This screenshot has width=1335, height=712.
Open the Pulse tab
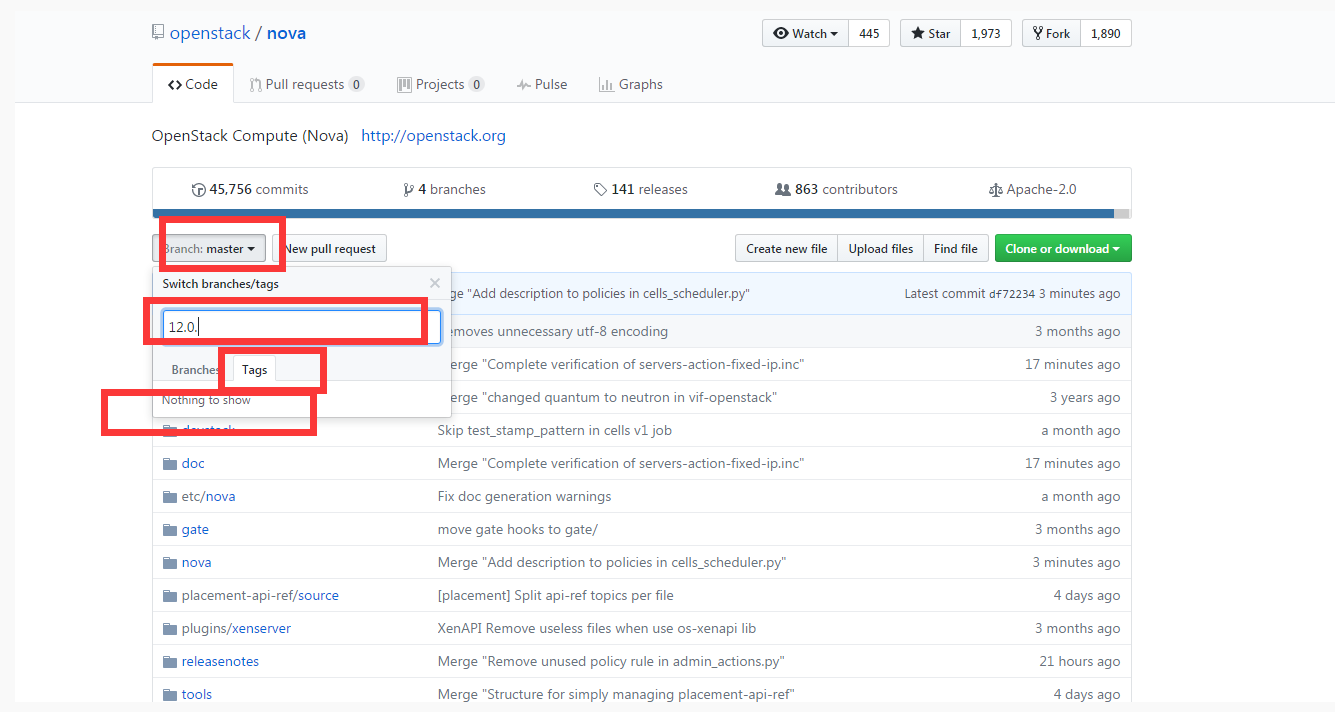(542, 84)
